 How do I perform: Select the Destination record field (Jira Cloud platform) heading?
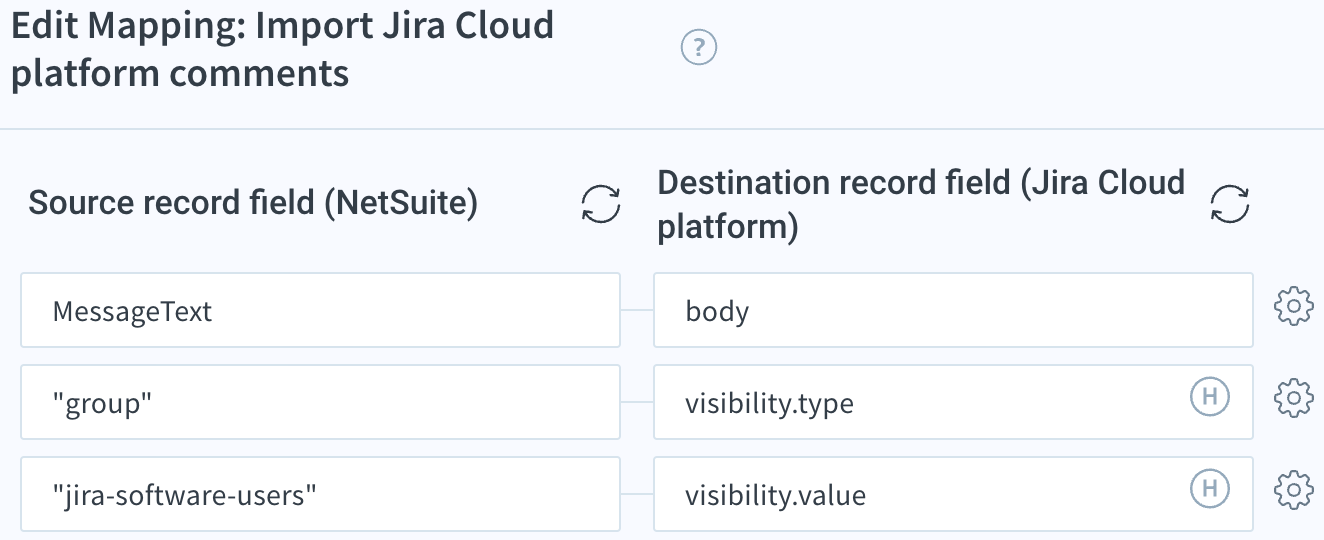click(x=921, y=205)
